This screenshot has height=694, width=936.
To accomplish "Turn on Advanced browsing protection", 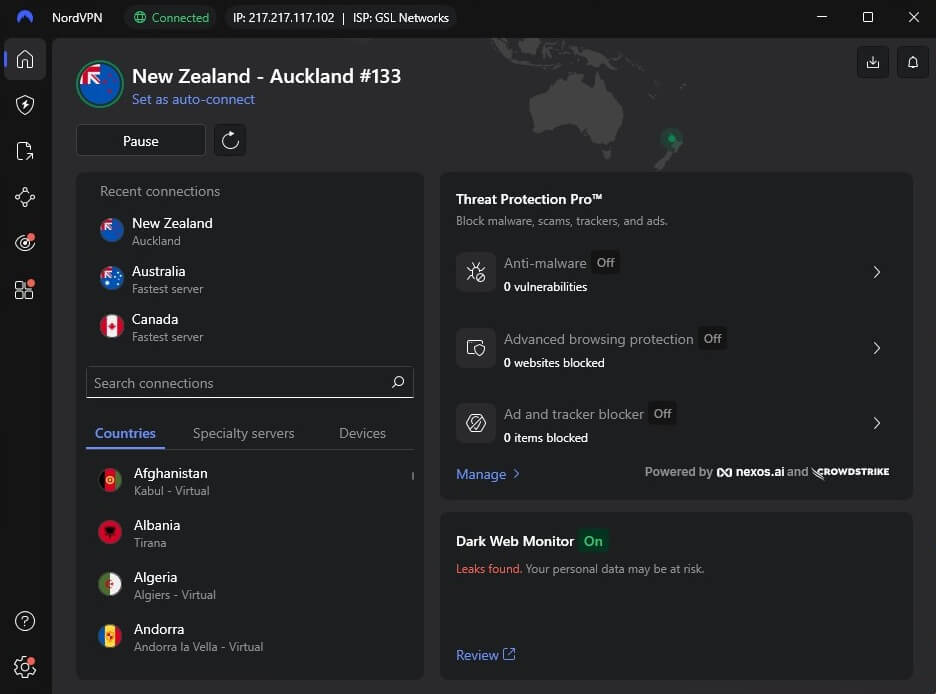I will [712, 339].
